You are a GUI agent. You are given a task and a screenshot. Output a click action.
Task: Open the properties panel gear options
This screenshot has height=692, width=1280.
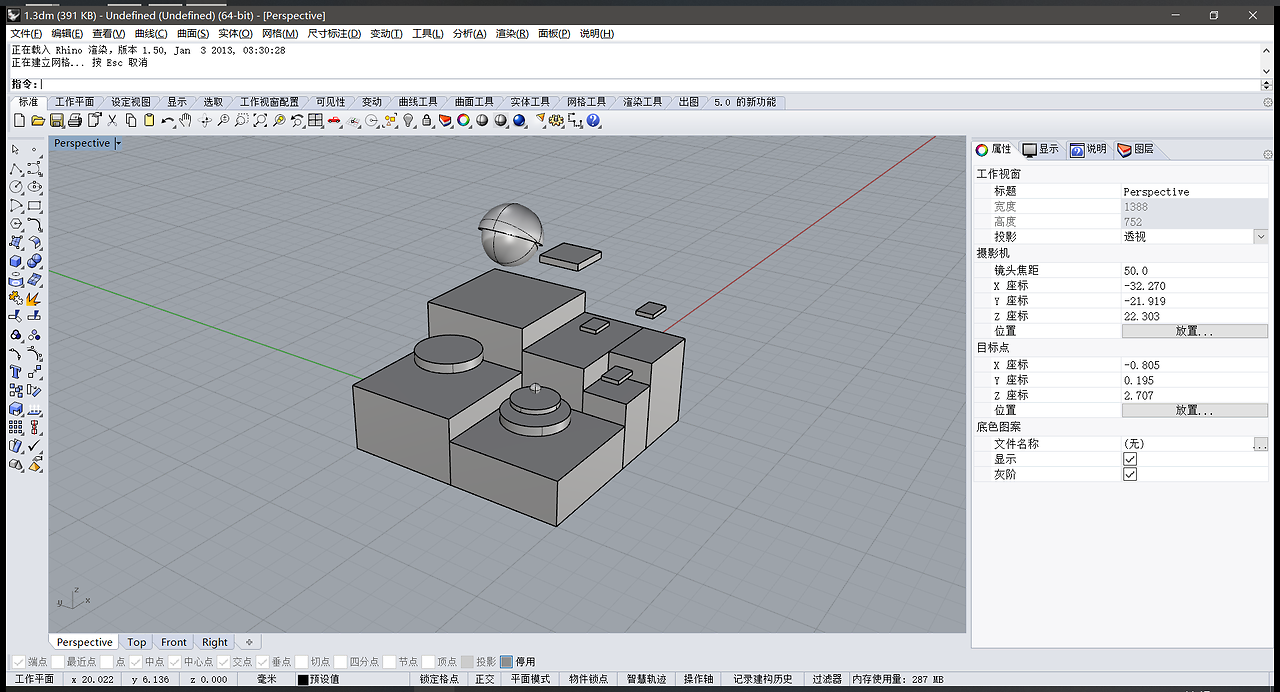(x=1268, y=155)
